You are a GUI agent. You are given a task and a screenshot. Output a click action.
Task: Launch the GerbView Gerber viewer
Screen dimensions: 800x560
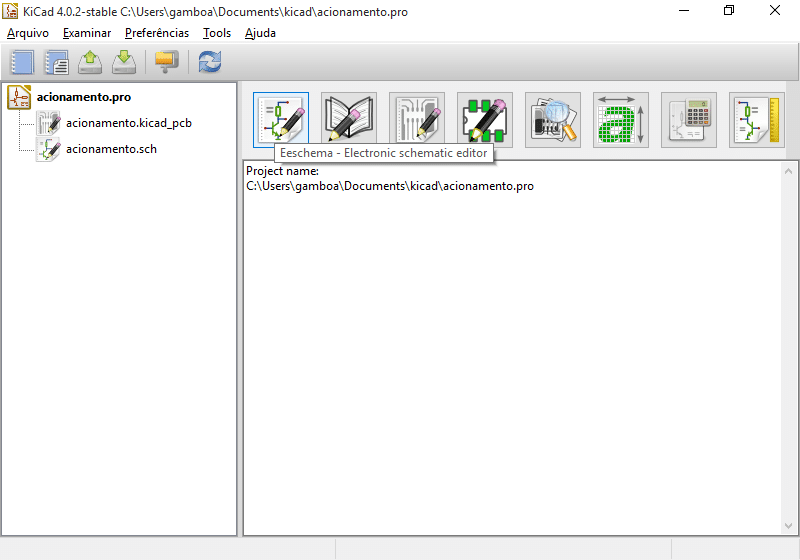553,120
